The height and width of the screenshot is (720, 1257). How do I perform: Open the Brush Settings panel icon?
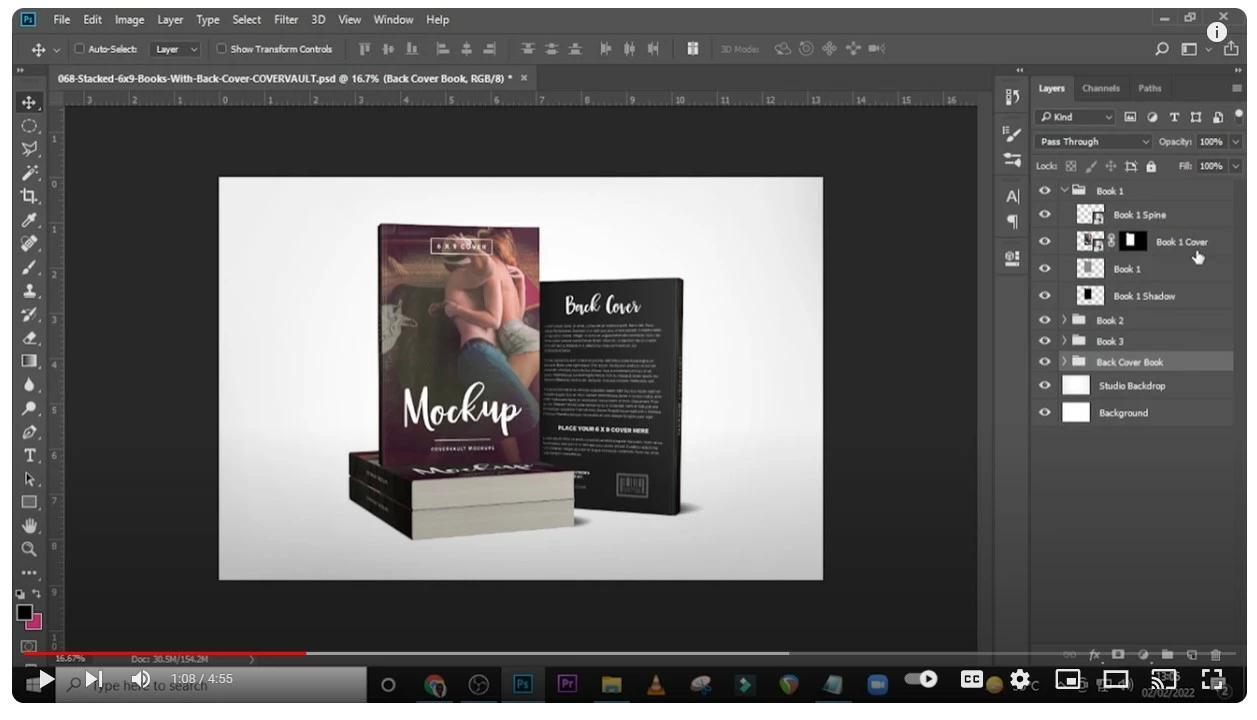tap(1012, 135)
